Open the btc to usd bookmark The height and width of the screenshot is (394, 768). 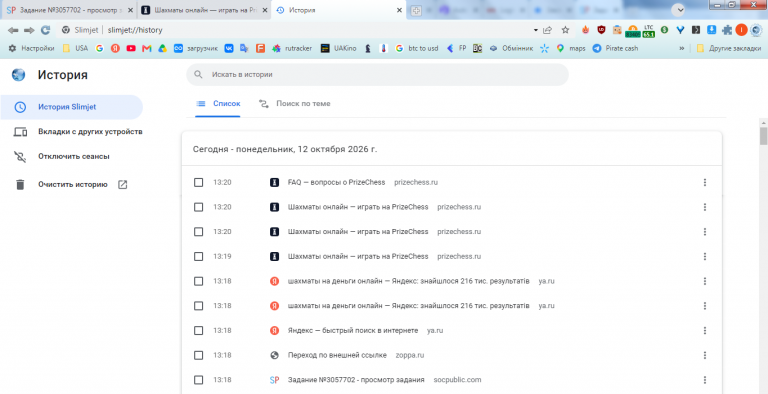click(417, 49)
